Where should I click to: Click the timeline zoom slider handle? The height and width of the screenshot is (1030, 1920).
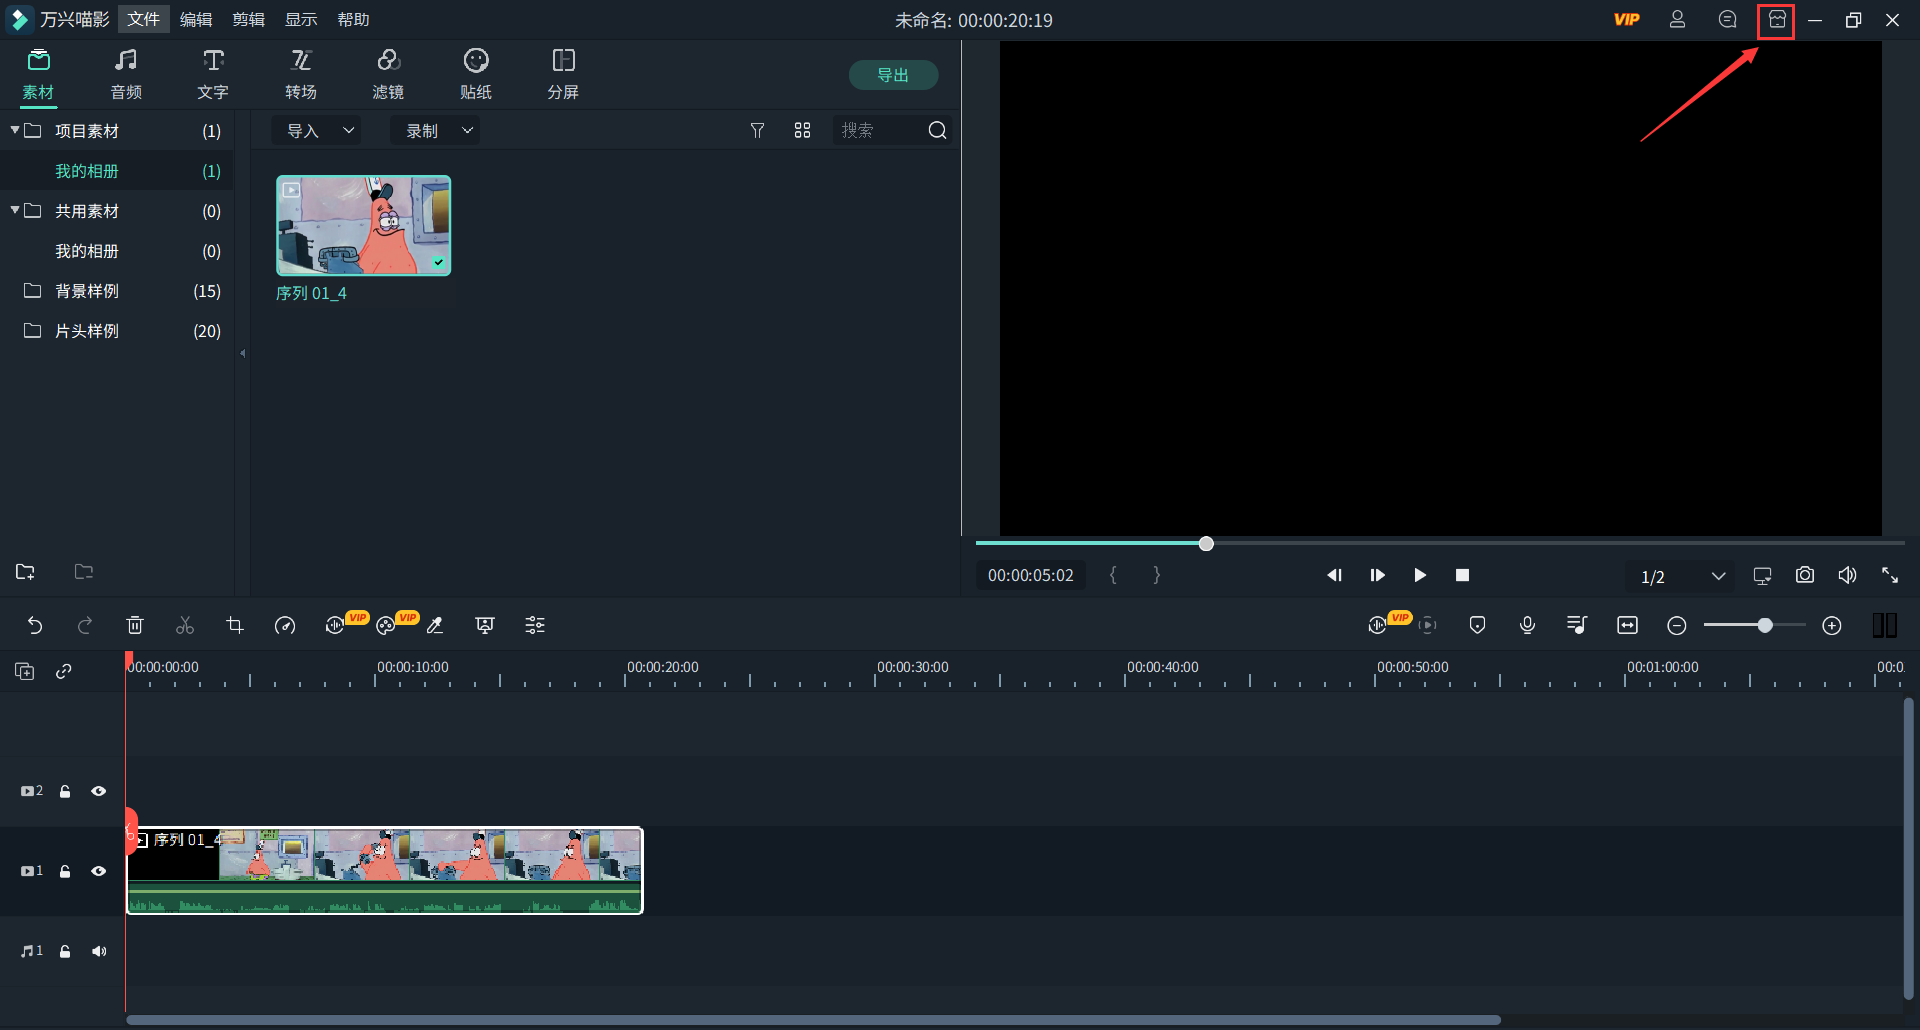coord(1765,625)
